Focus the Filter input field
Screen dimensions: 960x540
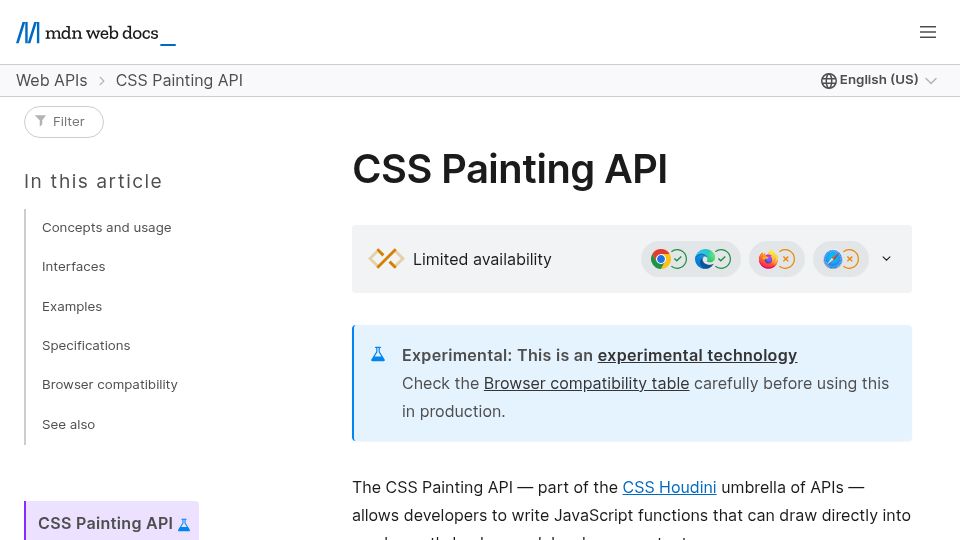pos(64,122)
